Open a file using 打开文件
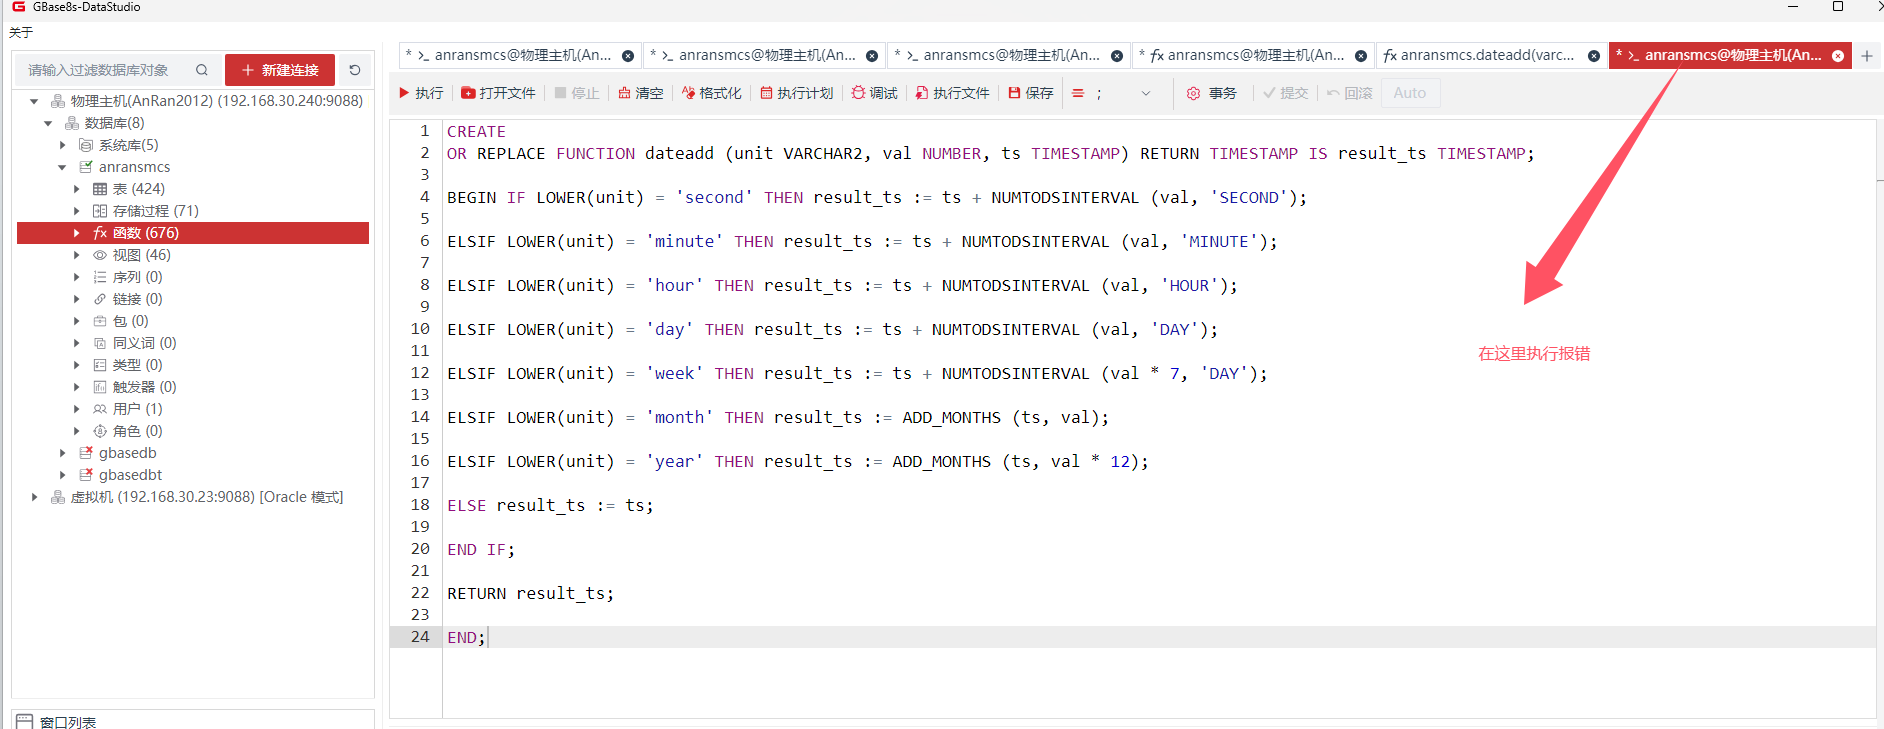Screen dimensions: 1884x729 pyautogui.click(x=498, y=93)
